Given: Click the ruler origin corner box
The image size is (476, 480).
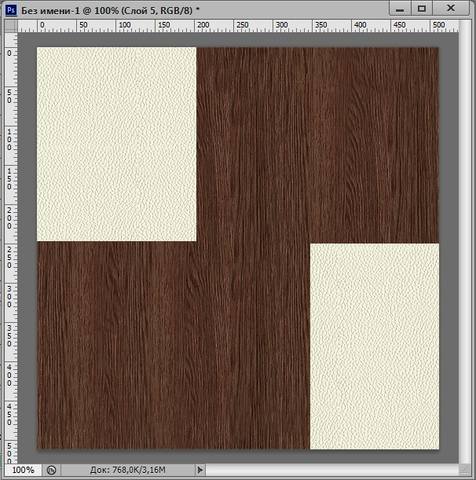Looking at the screenshot, I should (11, 26).
